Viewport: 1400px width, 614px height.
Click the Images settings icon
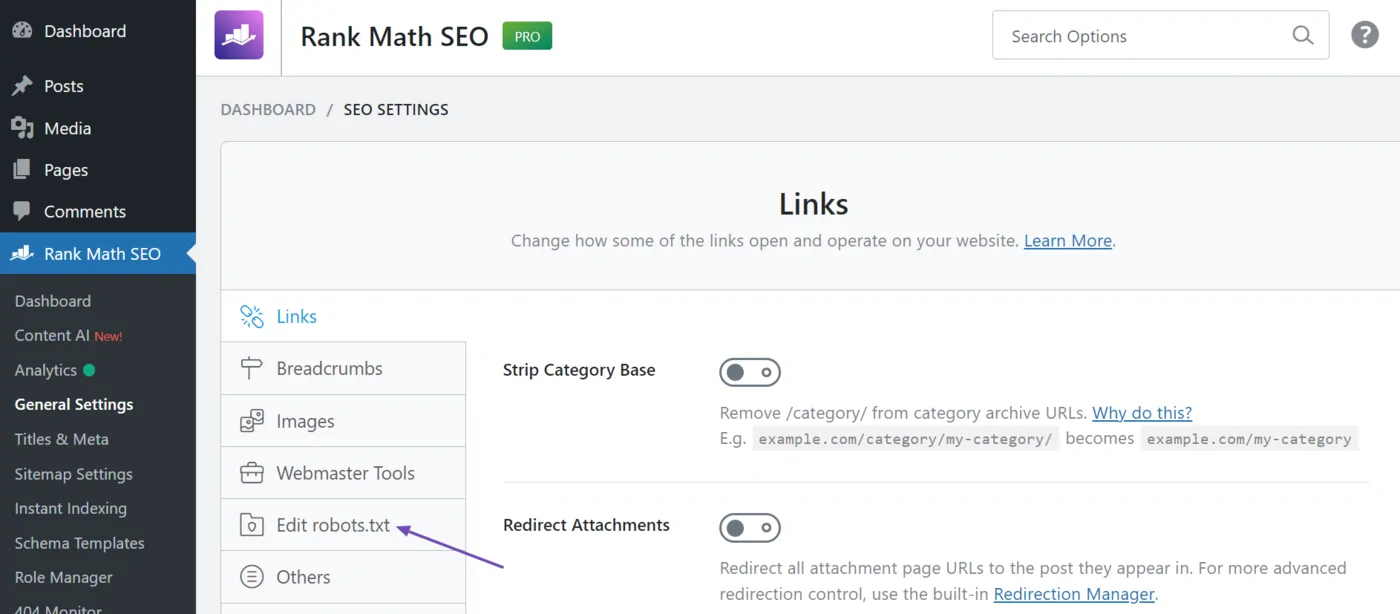[251, 420]
